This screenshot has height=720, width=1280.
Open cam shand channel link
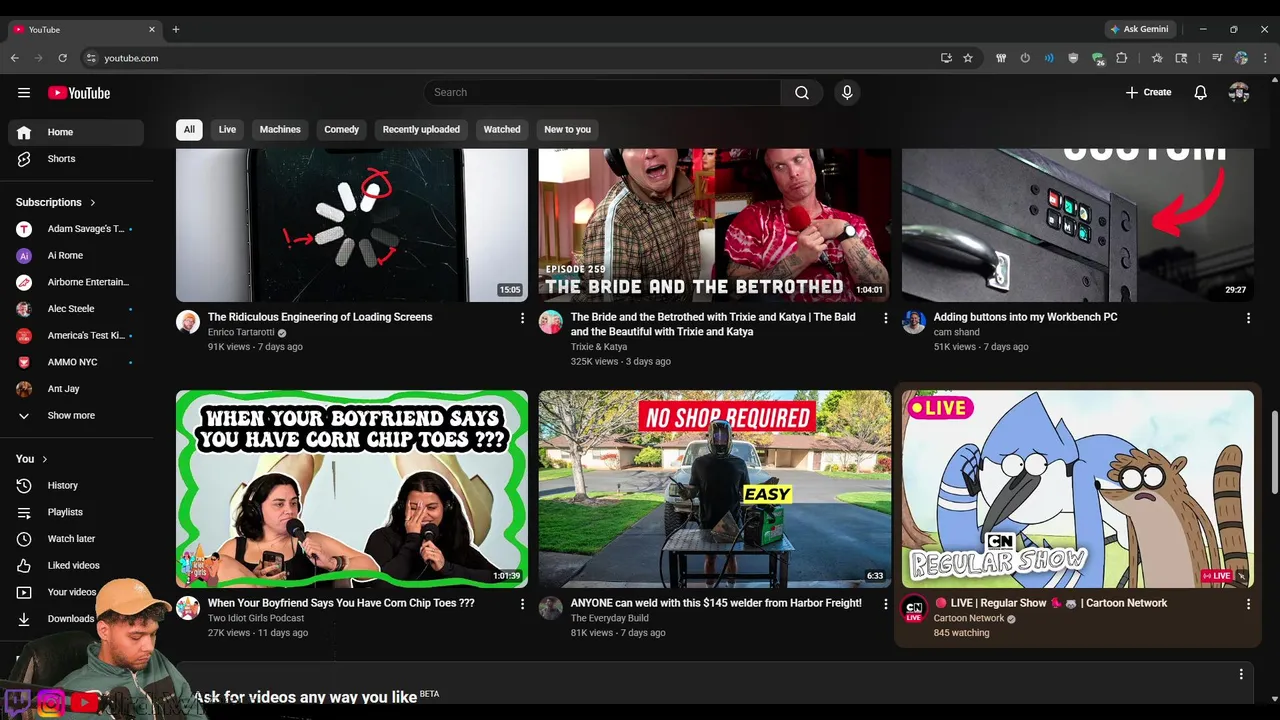pos(956,332)
